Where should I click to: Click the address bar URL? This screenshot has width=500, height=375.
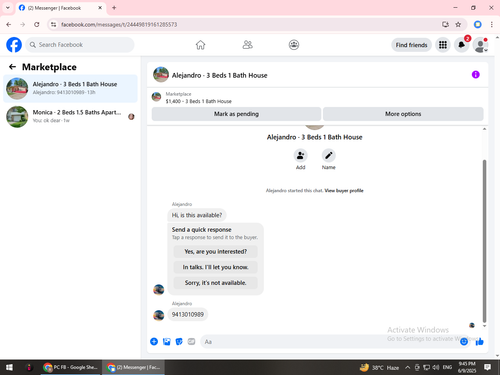(x=119, y=25)
